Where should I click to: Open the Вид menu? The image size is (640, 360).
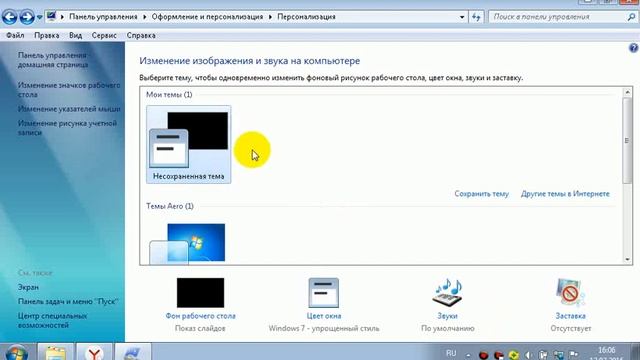pos(76,36)
